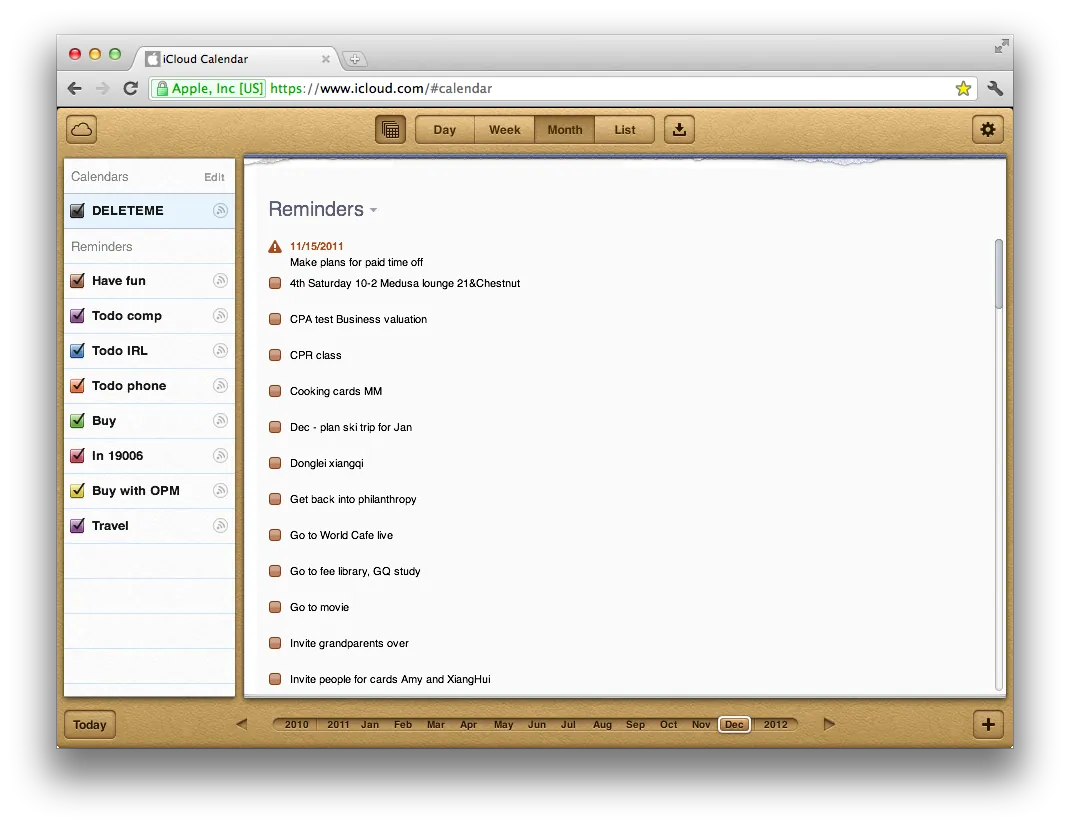This screenshot has height=827, width=1070.
Task: Uncheck the Todo IRL checkbox
Action: [78, 351]
